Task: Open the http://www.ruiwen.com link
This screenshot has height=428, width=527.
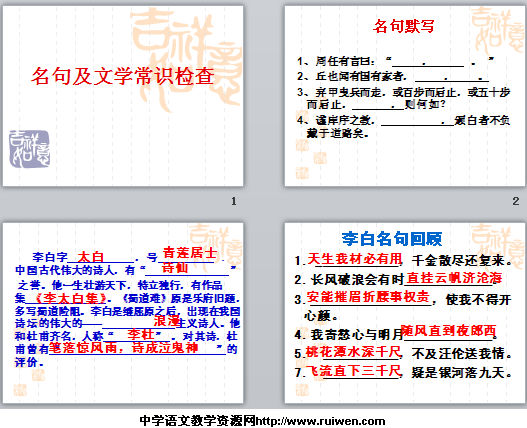Action: pyautogui.click(x=320, y=421)
